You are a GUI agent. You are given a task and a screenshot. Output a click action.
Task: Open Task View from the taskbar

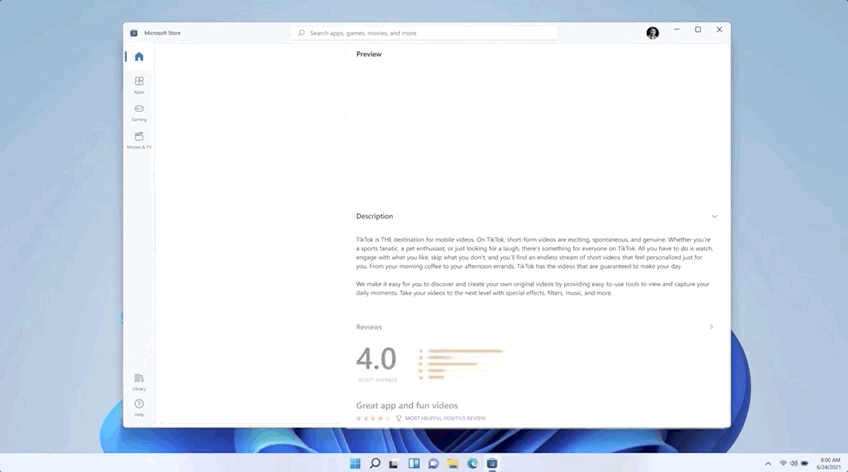(x=394, y=463)
